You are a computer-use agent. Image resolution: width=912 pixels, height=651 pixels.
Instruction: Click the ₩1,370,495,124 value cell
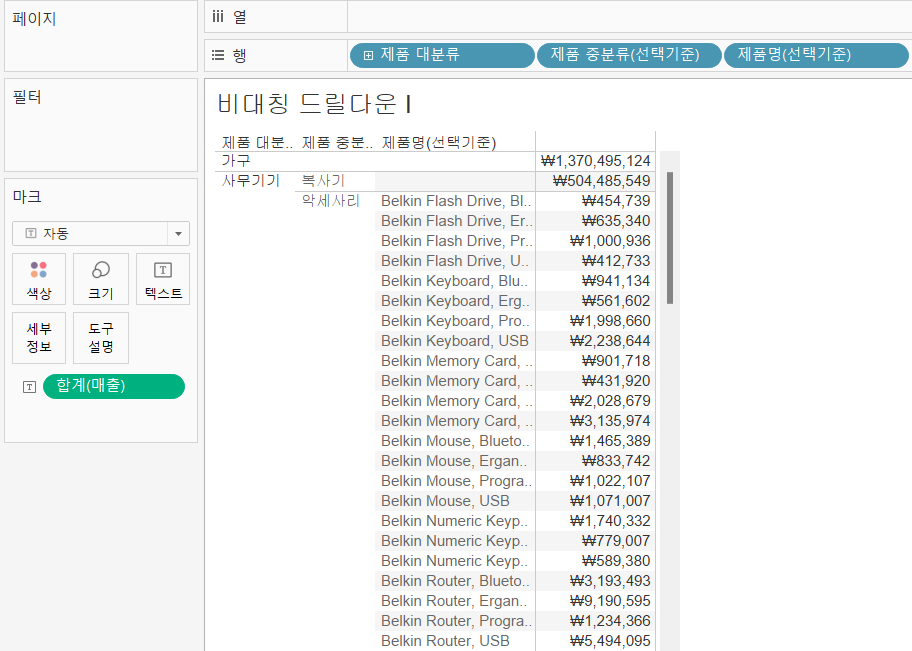click(x=595, y=161)
